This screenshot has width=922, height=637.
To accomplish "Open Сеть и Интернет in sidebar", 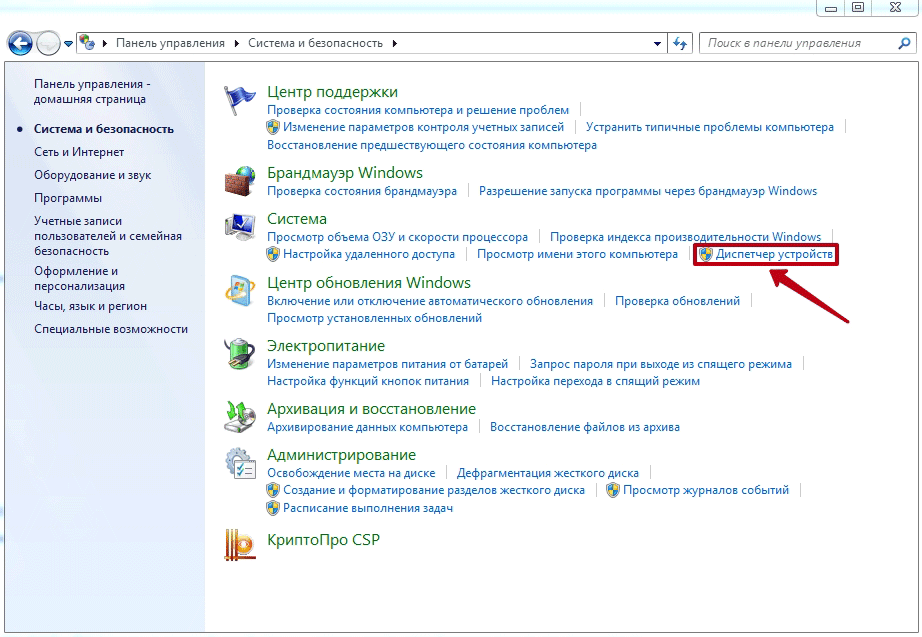I will click(x=79, y=152).
